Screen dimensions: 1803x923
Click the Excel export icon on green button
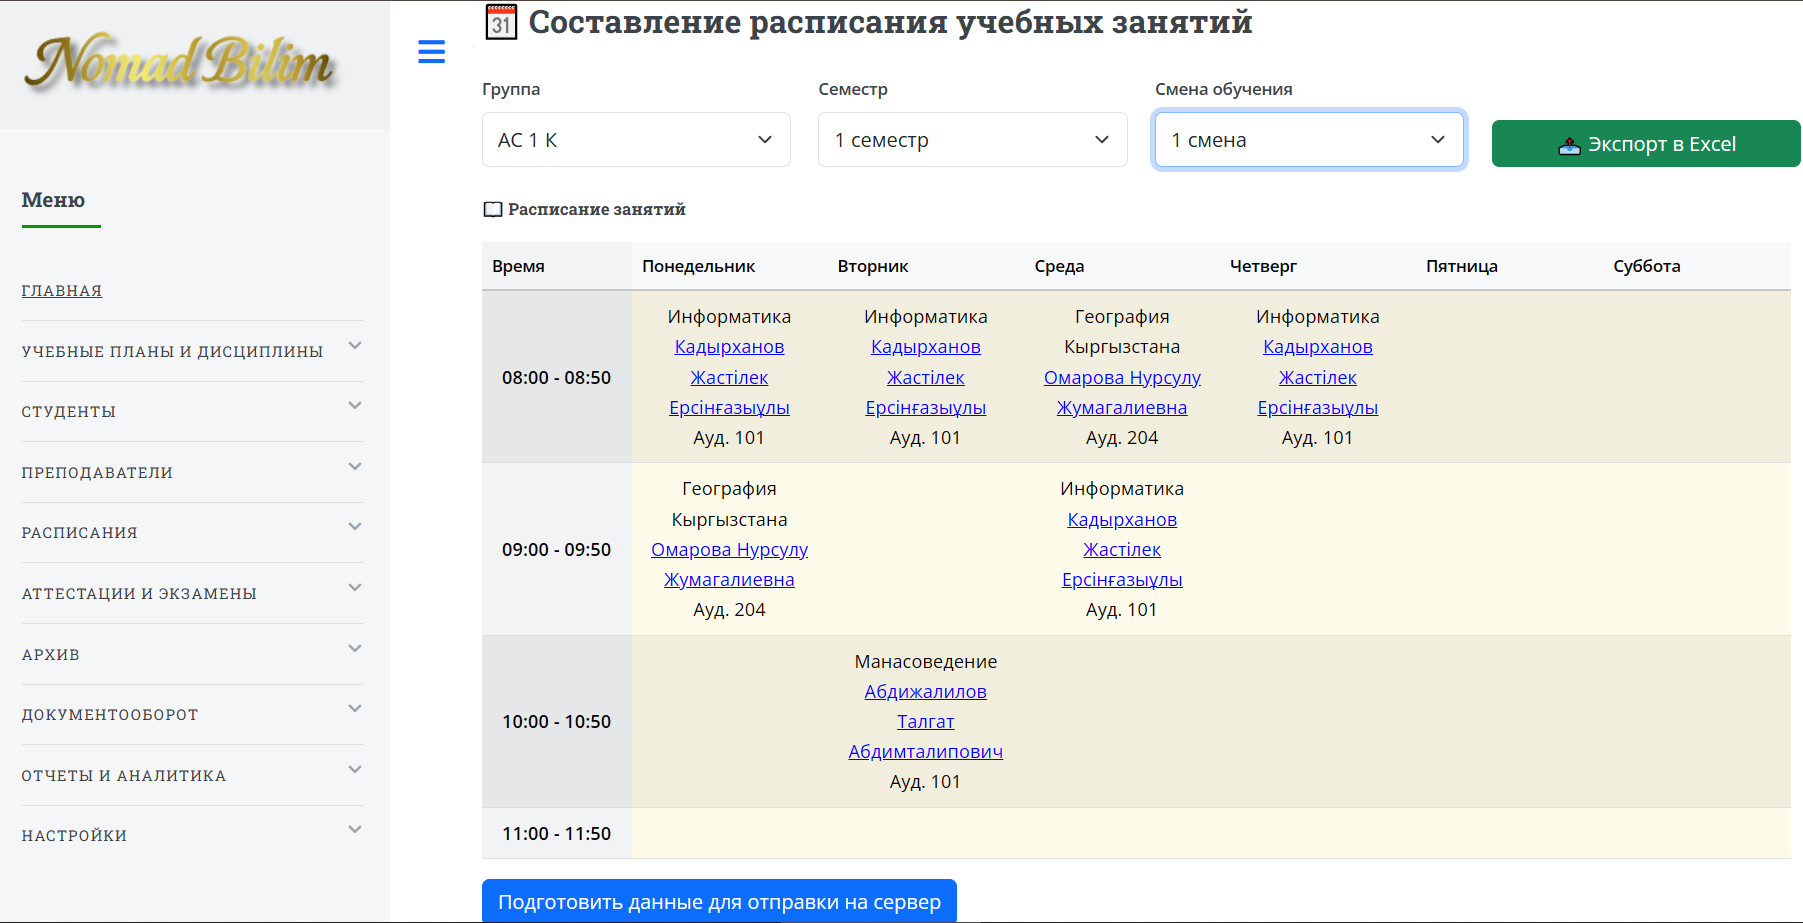coord(1569,145)
